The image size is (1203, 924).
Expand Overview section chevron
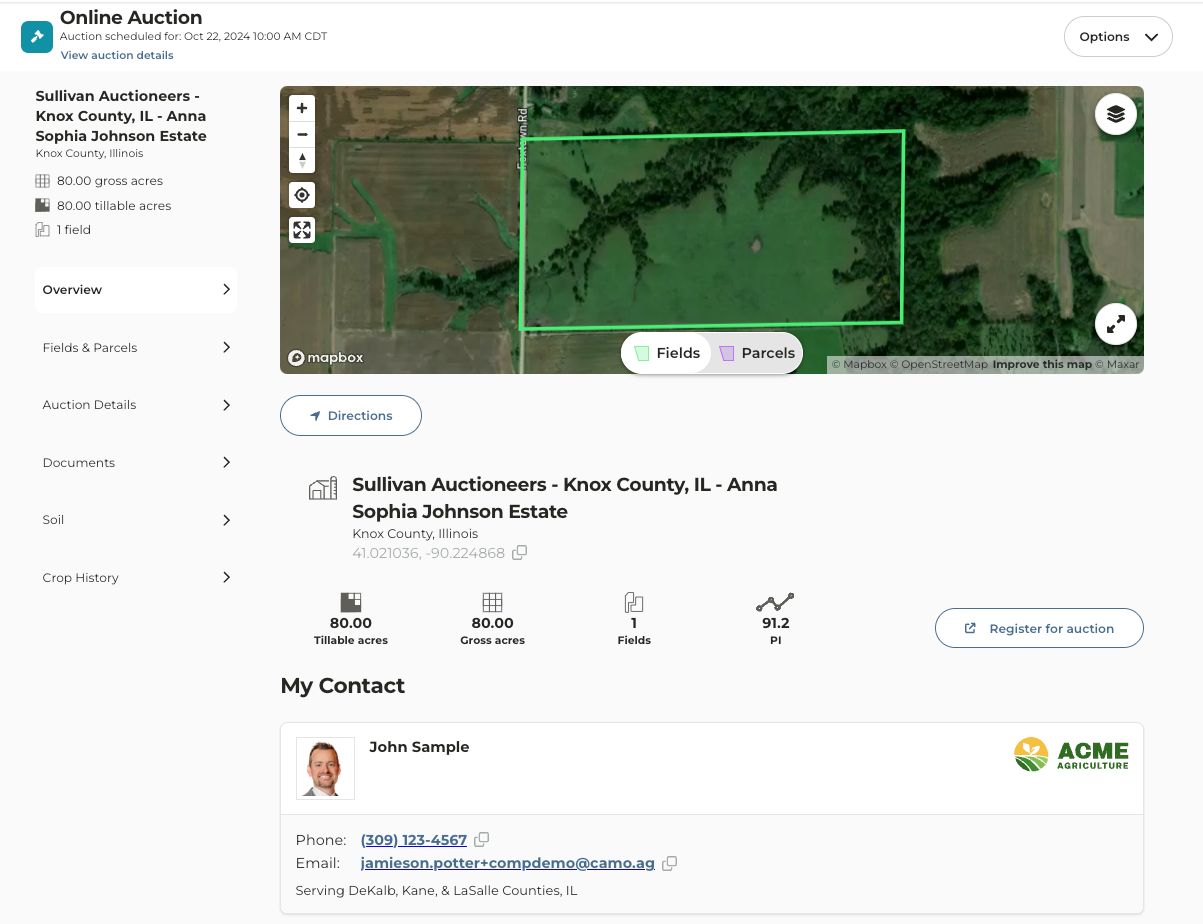tap(226, 290)
